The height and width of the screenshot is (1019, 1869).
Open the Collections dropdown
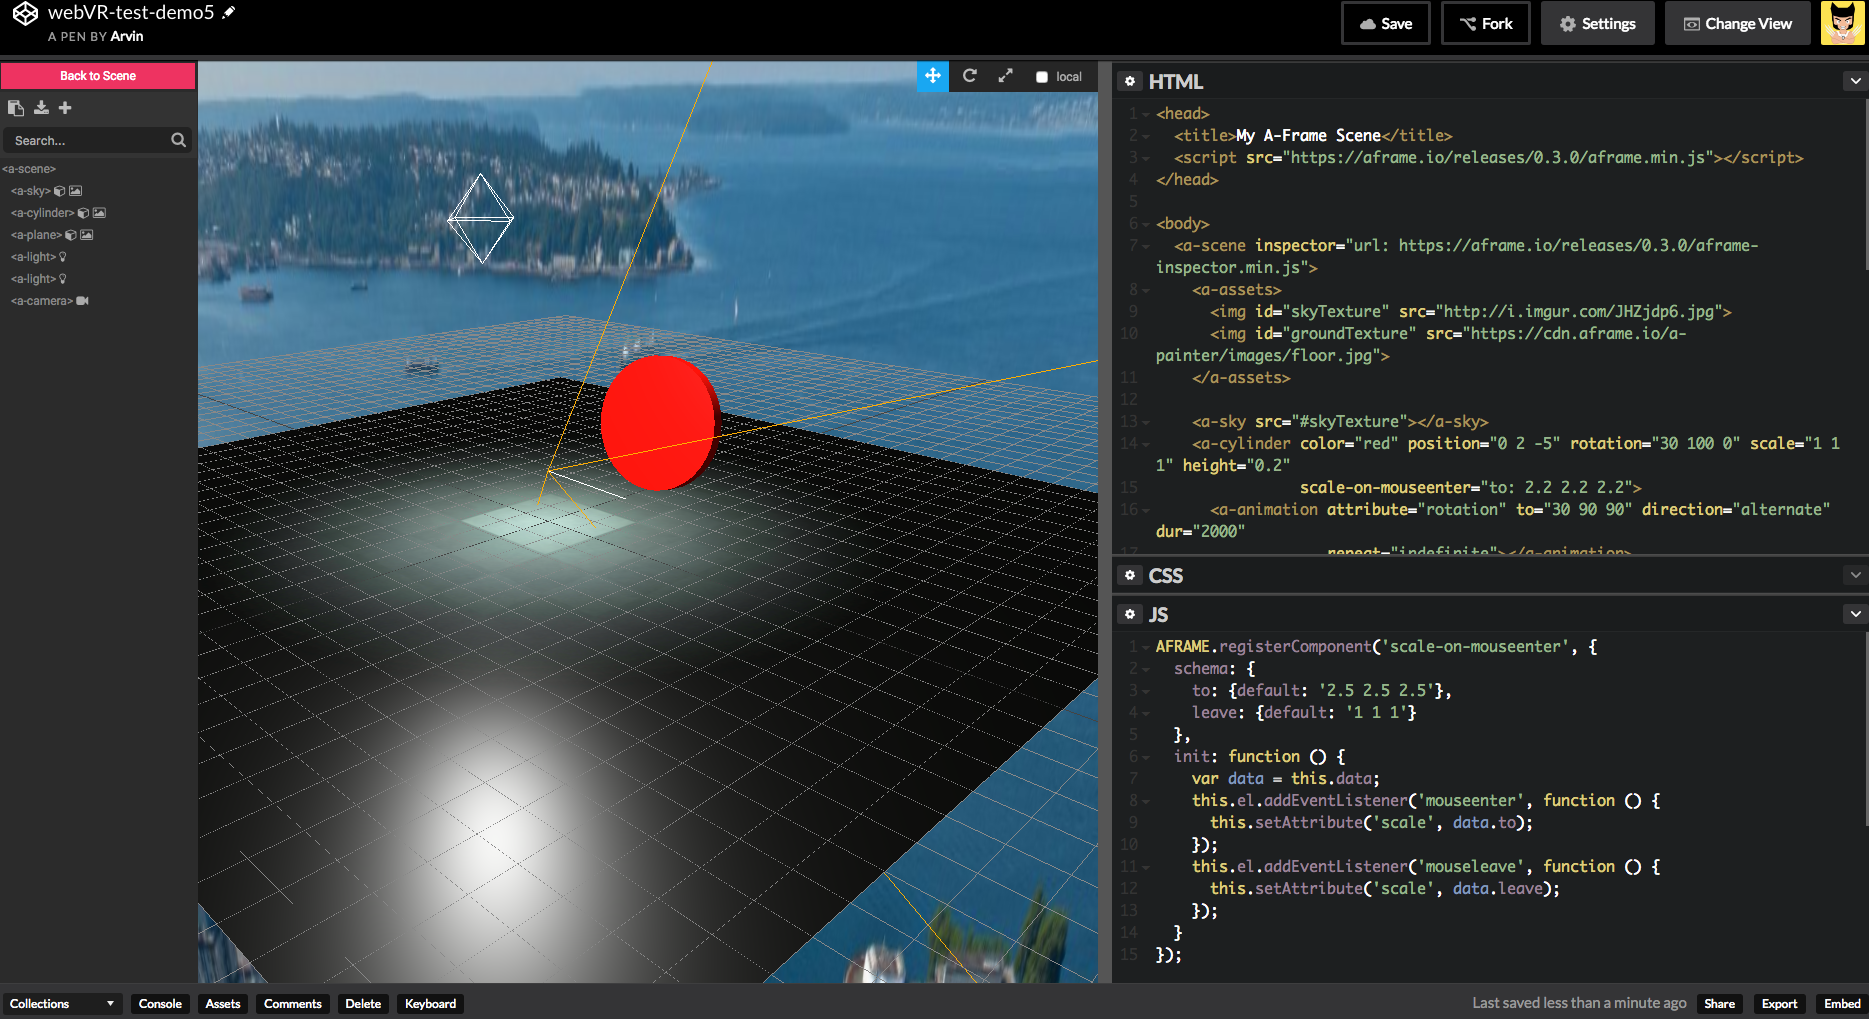click(x=62, y=1004)
